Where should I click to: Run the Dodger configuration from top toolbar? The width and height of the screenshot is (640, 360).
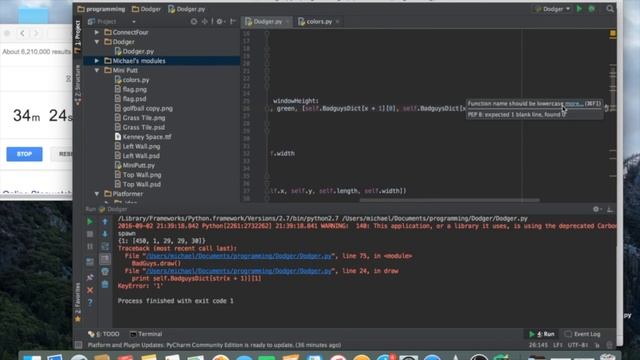pos(579,9)
